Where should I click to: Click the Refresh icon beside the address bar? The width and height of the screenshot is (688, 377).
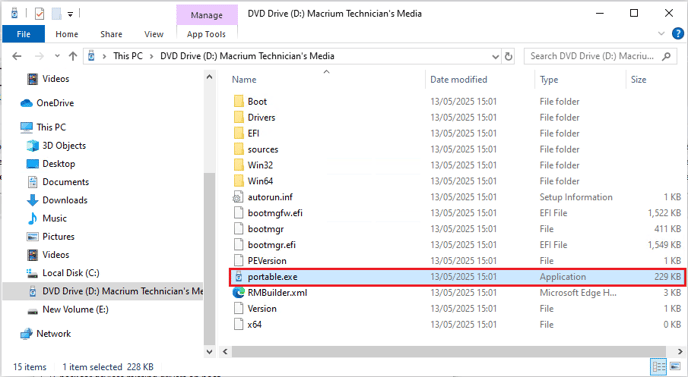(x=508, y=56)
